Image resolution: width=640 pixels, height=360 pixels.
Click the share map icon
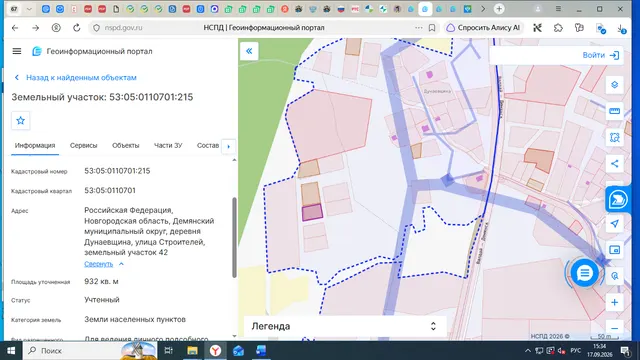614,164
